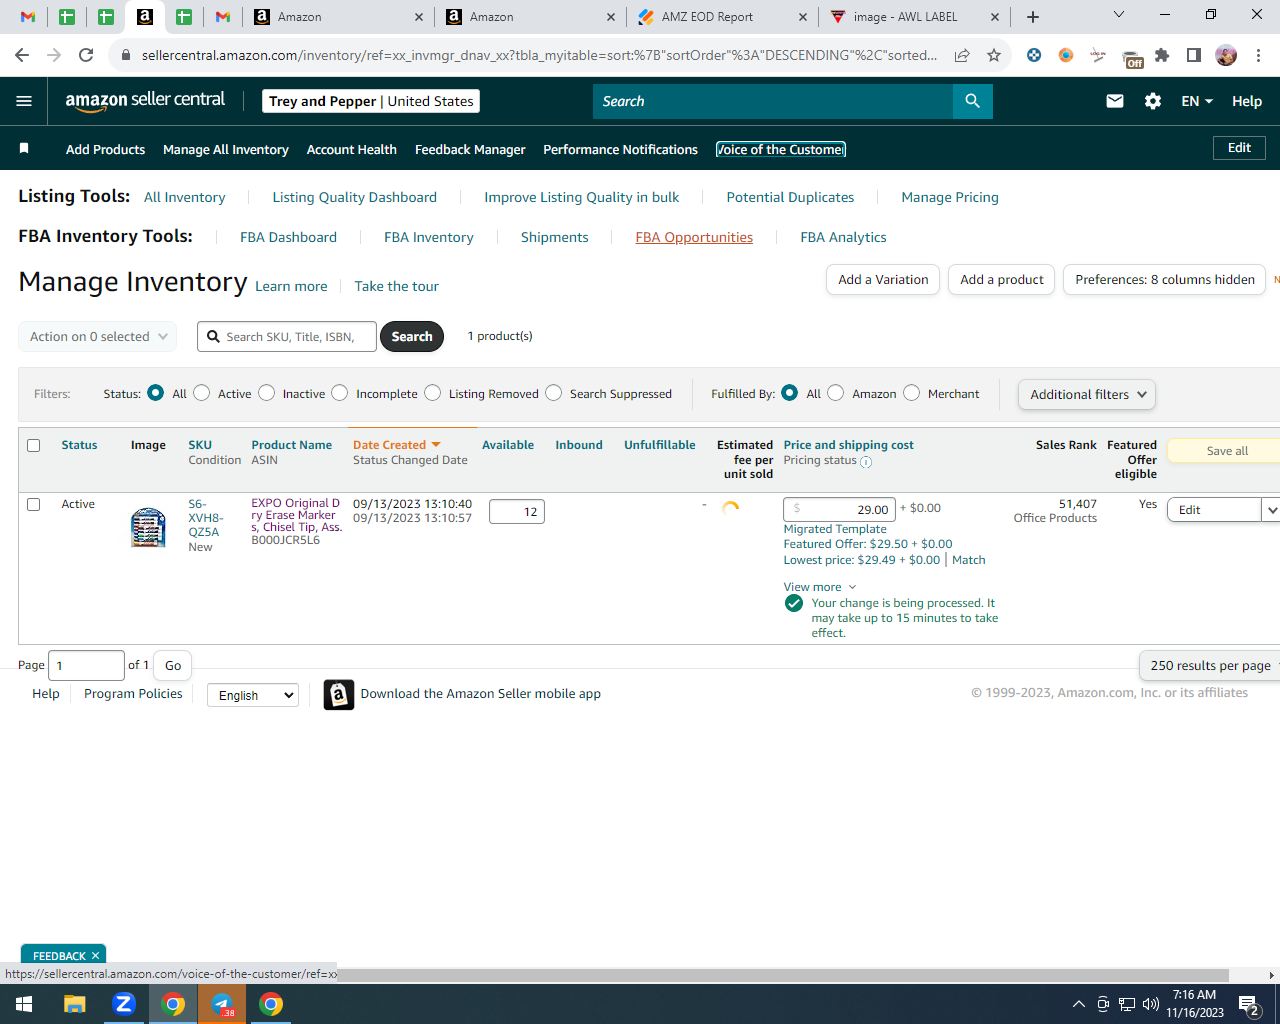The image size is (1280, 1024).
Task: Click the Match lowest price link
Action: pos(968,560)
